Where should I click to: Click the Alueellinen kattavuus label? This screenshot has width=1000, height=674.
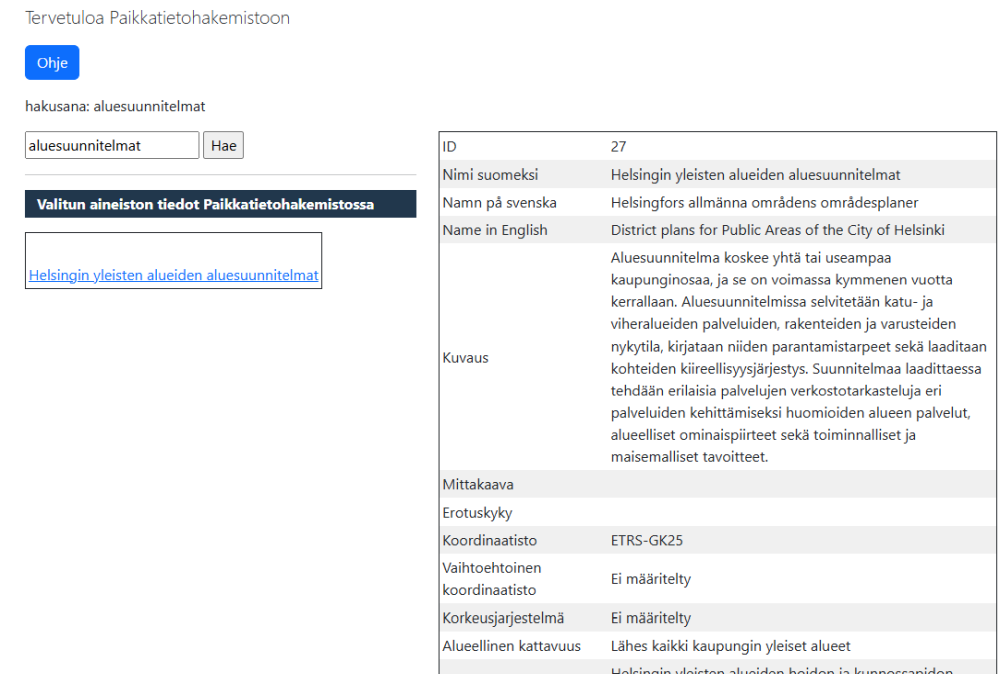click(x=511, y=646)
